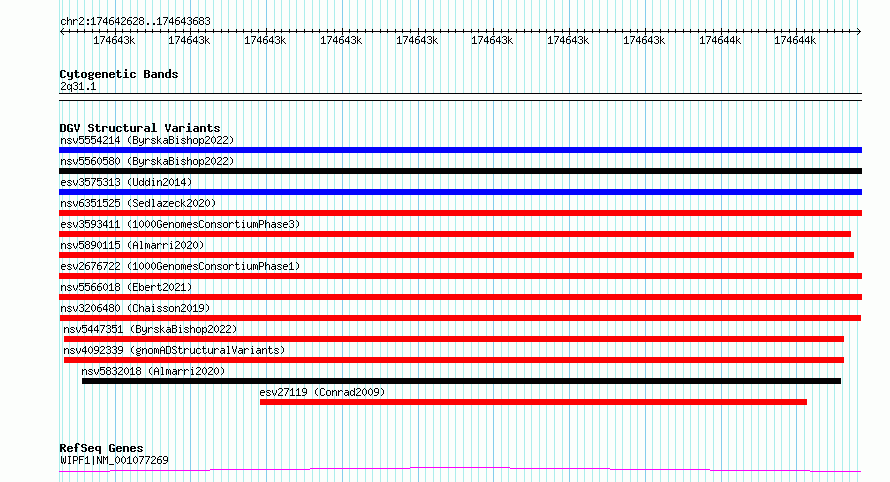Select the nsv6351525 (Sedlazeck2020) label
This screenshot has width=890, height=482.
pos(138,203)
